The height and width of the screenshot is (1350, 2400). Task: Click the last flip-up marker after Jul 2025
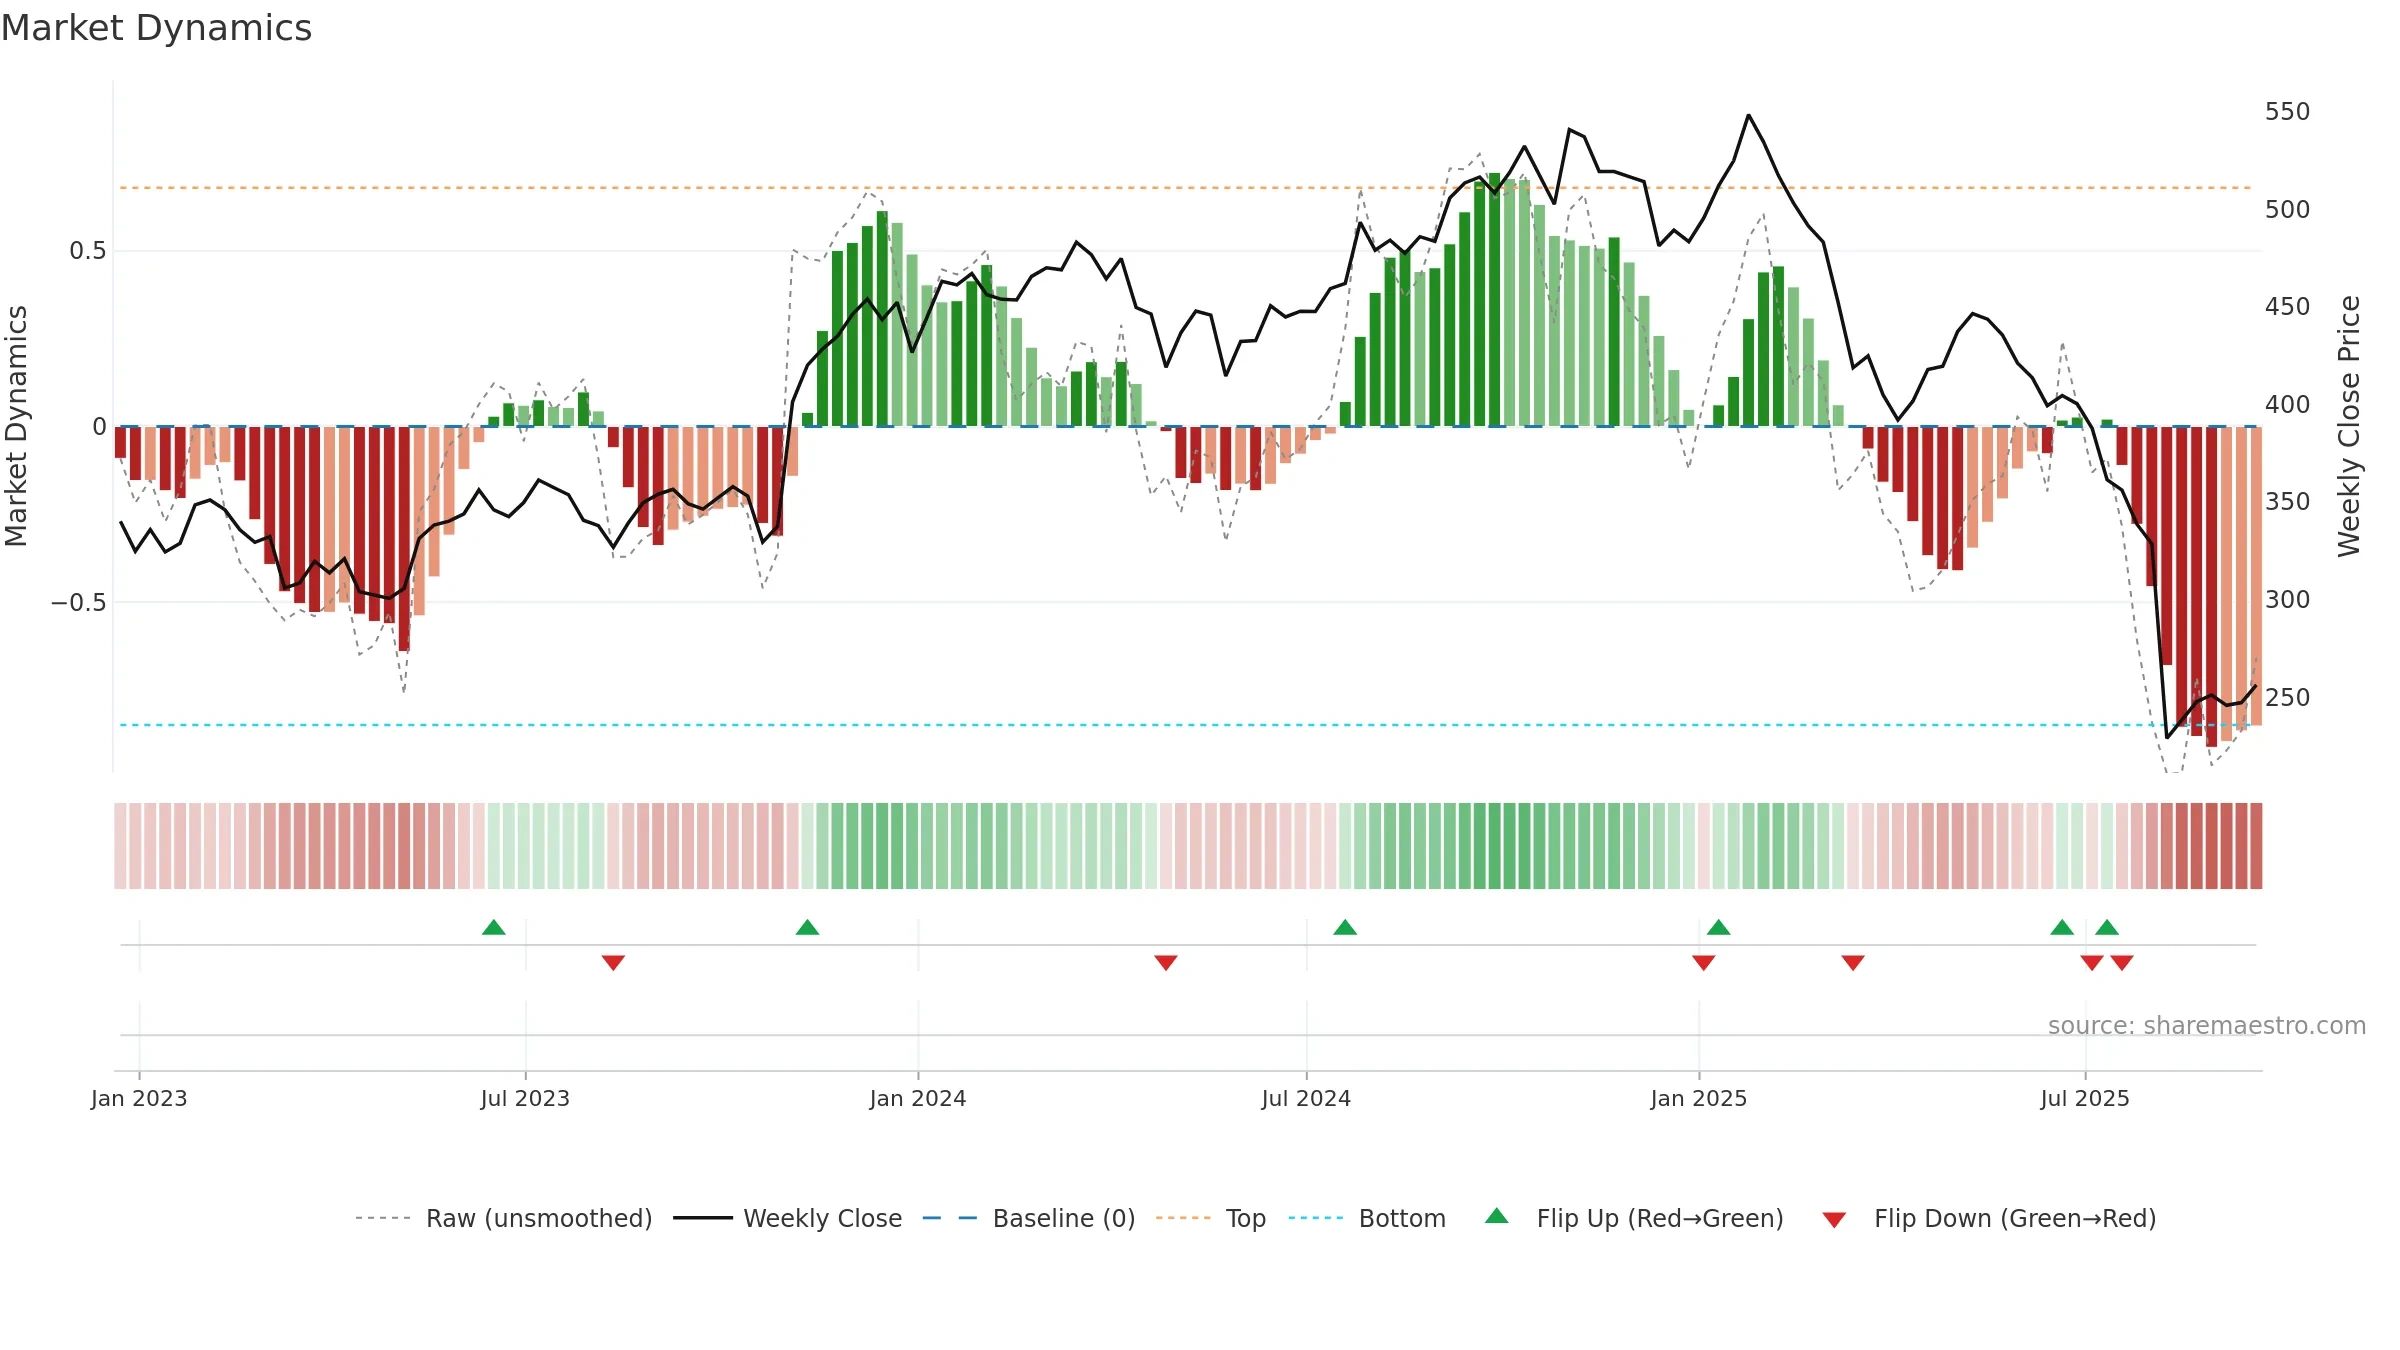[x=2107, y=927]
